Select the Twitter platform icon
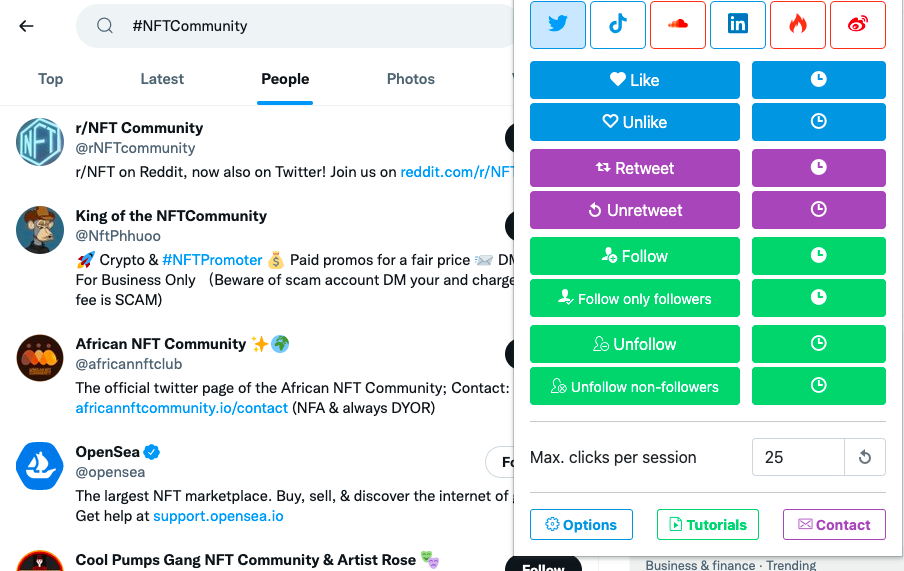This screenshot has height=571, width=904. point(558,25)
